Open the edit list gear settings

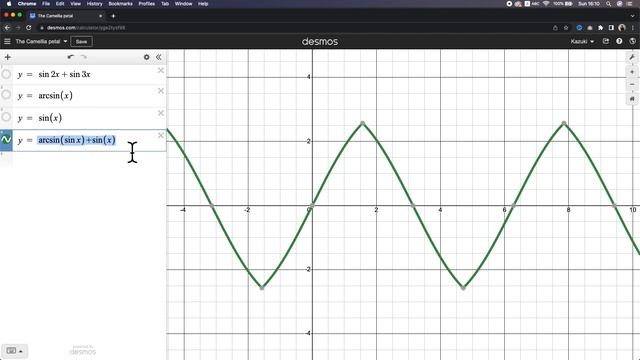(x=147, y=57)
